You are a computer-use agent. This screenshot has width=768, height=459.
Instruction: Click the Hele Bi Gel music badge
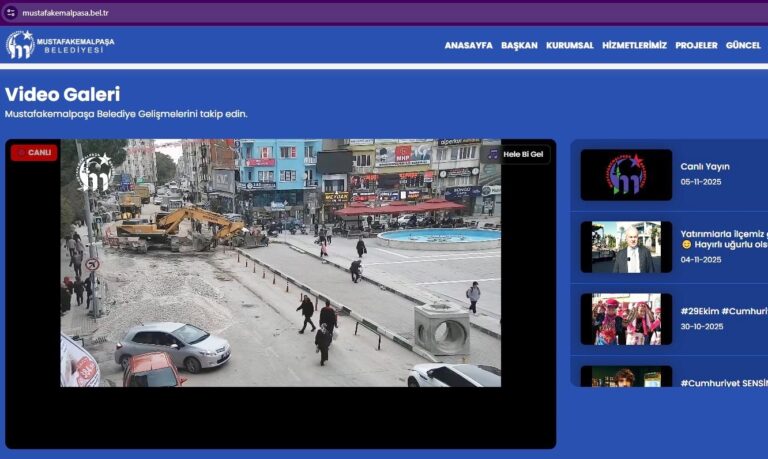click(x=517, y=154)
